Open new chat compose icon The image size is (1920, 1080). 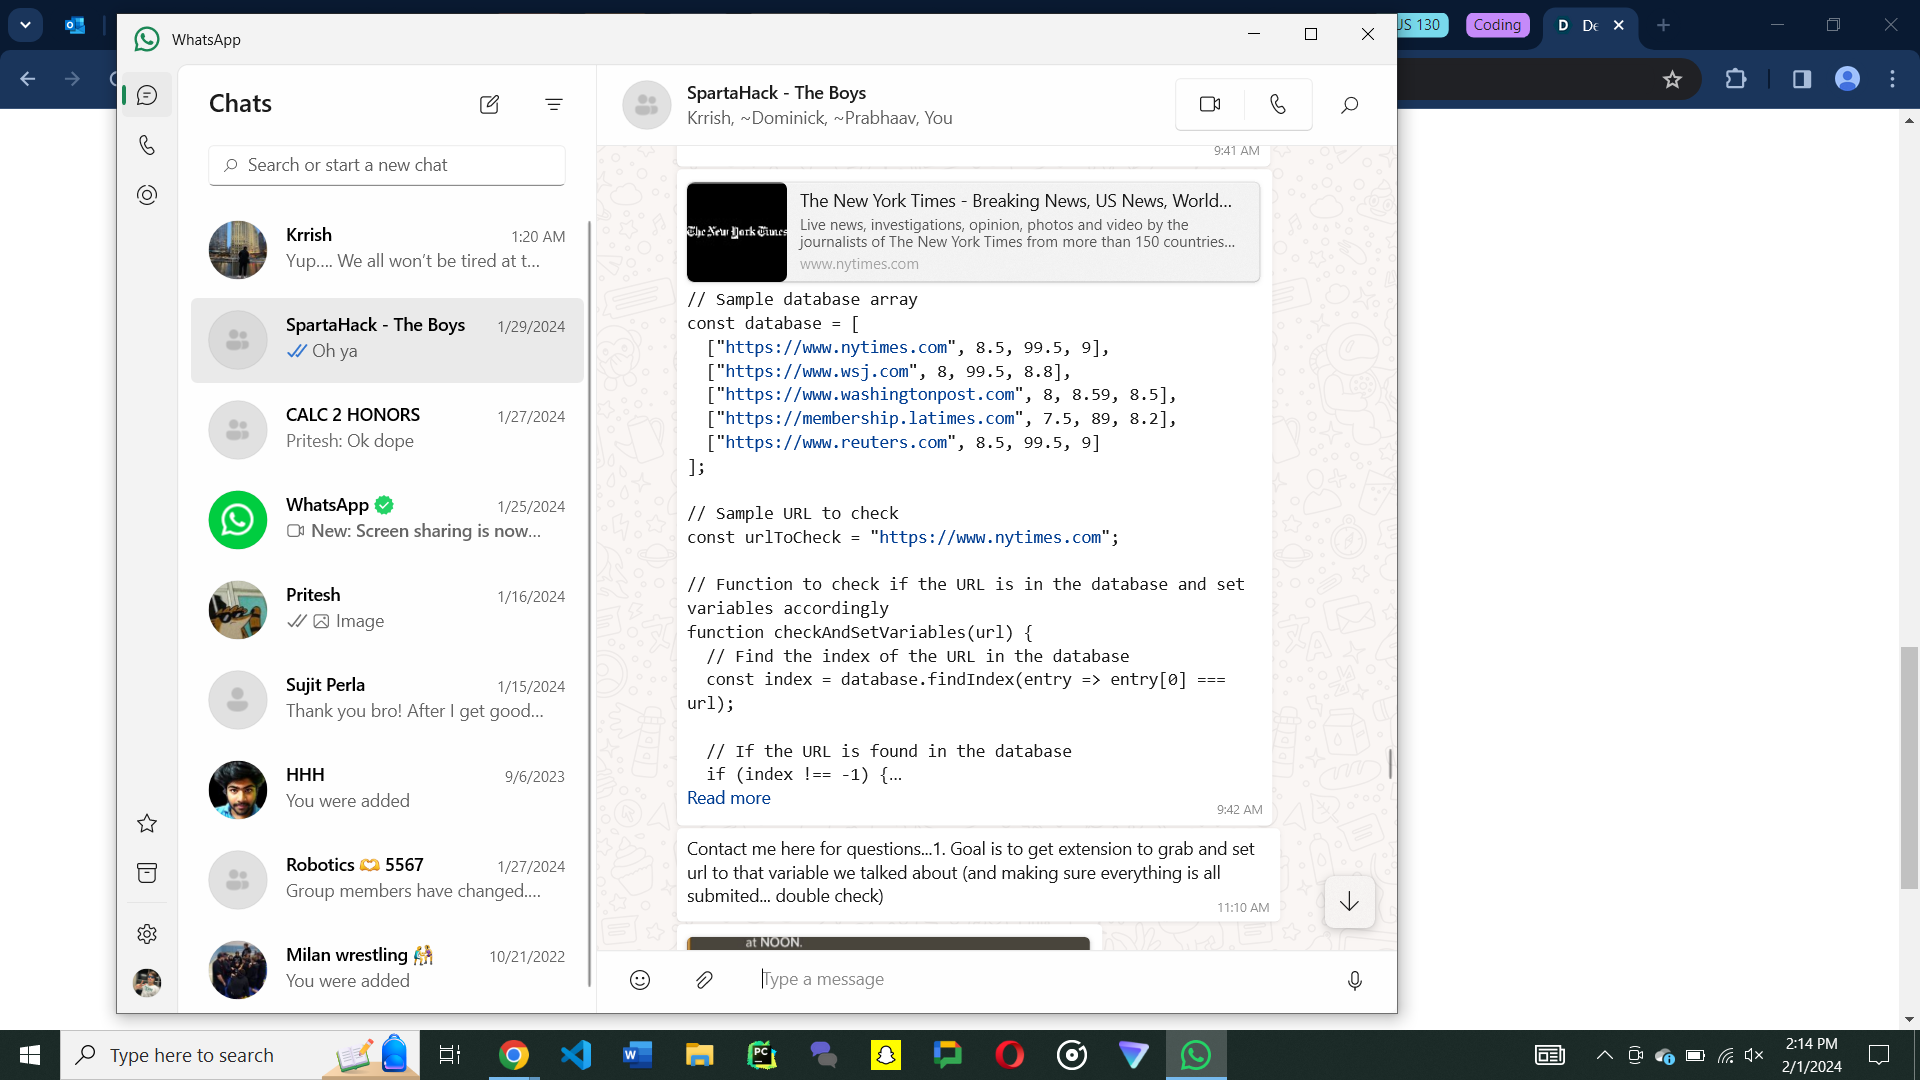click(x=489, y=104)
